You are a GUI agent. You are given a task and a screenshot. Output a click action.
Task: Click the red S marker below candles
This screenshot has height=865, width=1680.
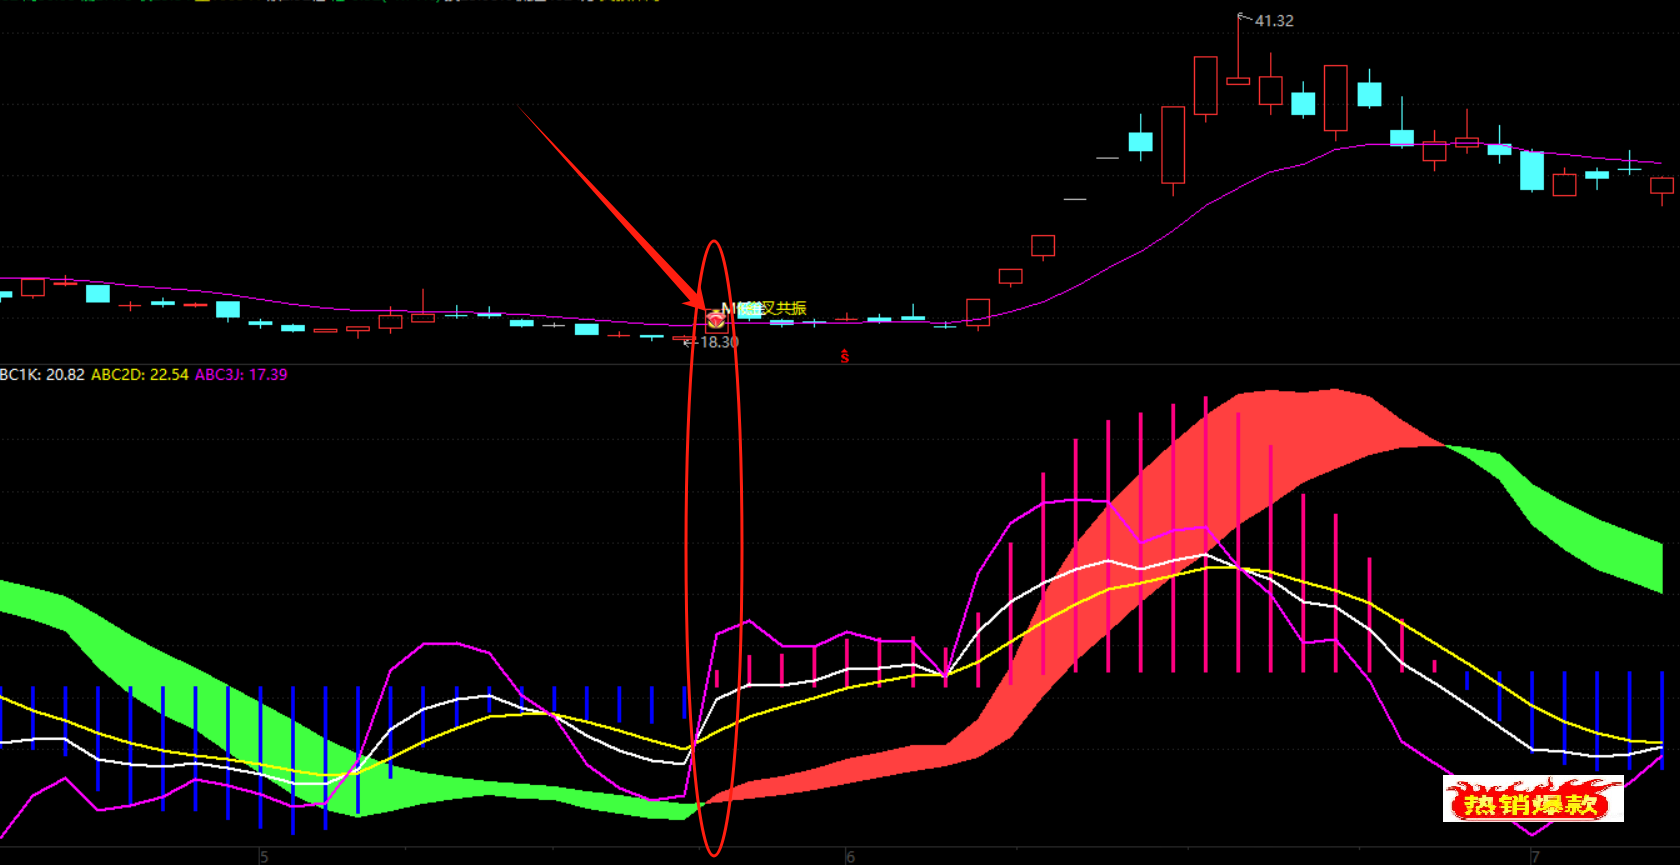(x=845, y=356)
